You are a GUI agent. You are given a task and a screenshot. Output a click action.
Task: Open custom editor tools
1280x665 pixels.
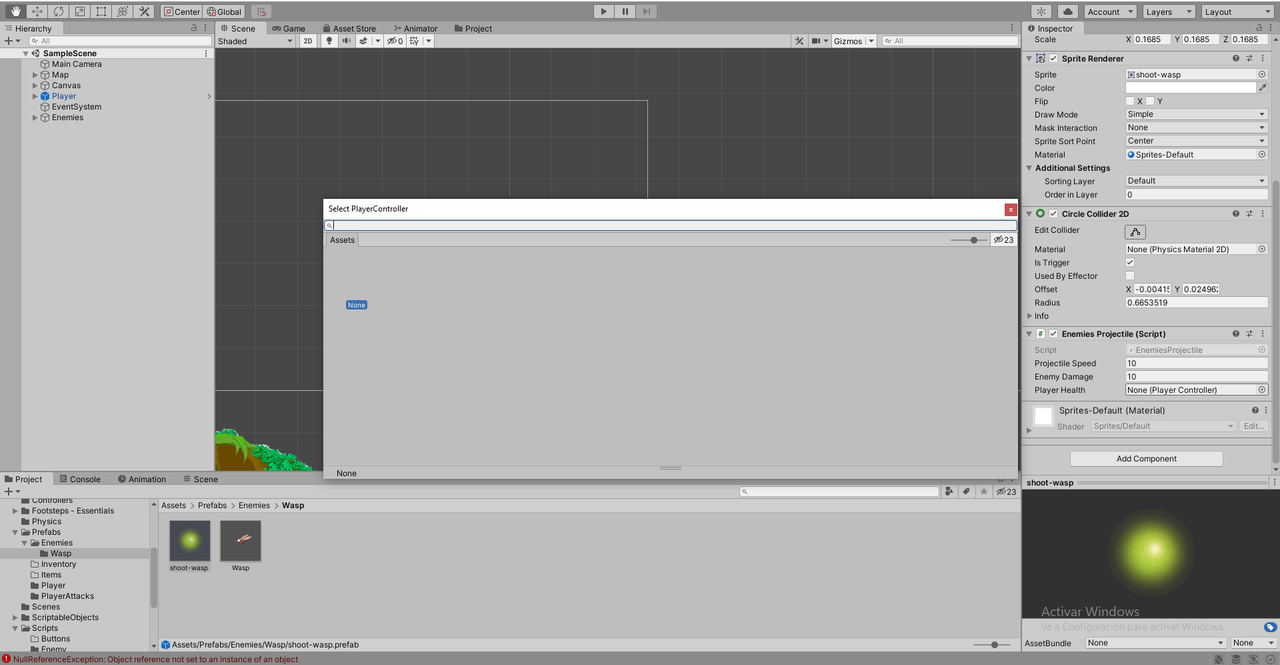click(x=144, y=11)
